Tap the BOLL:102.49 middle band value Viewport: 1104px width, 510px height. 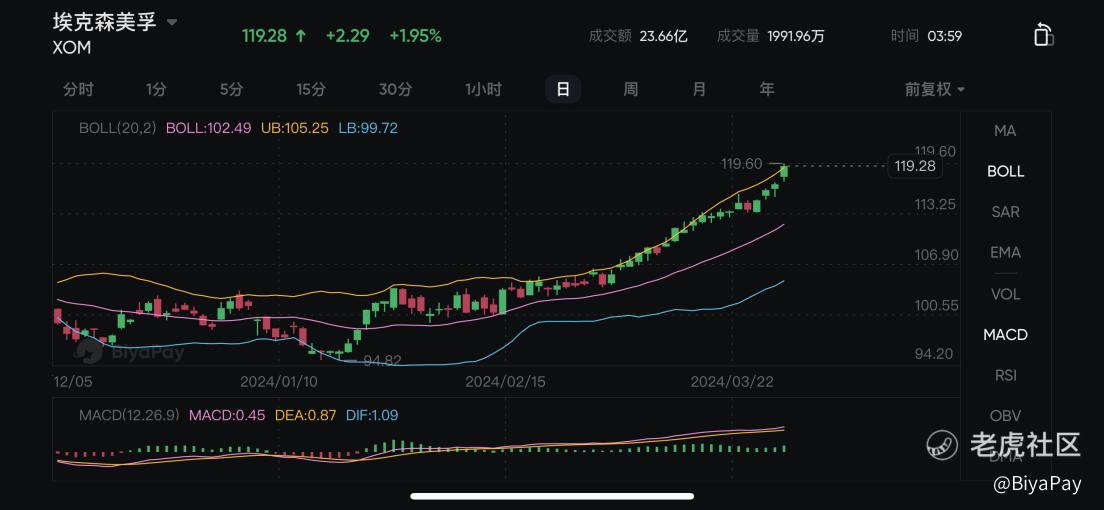pyautogui.click(x=208, y=128)
